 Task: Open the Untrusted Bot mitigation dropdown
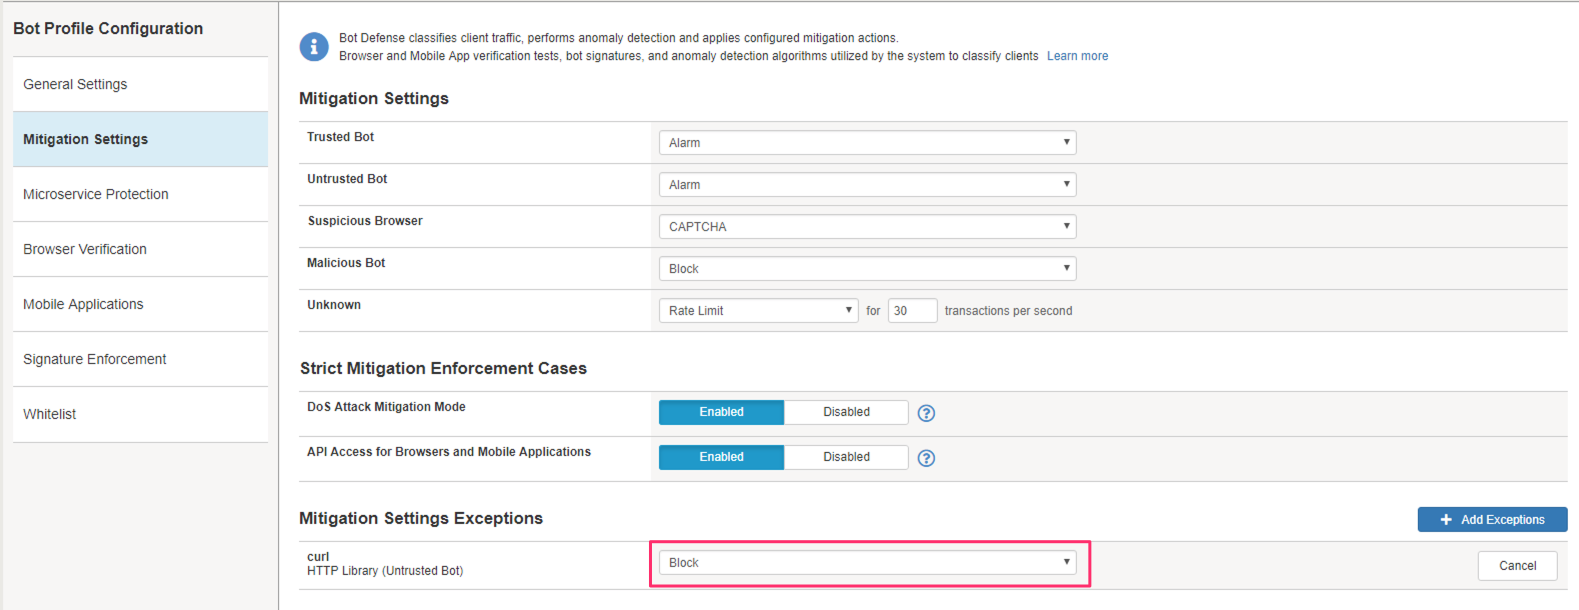point(867,185)
